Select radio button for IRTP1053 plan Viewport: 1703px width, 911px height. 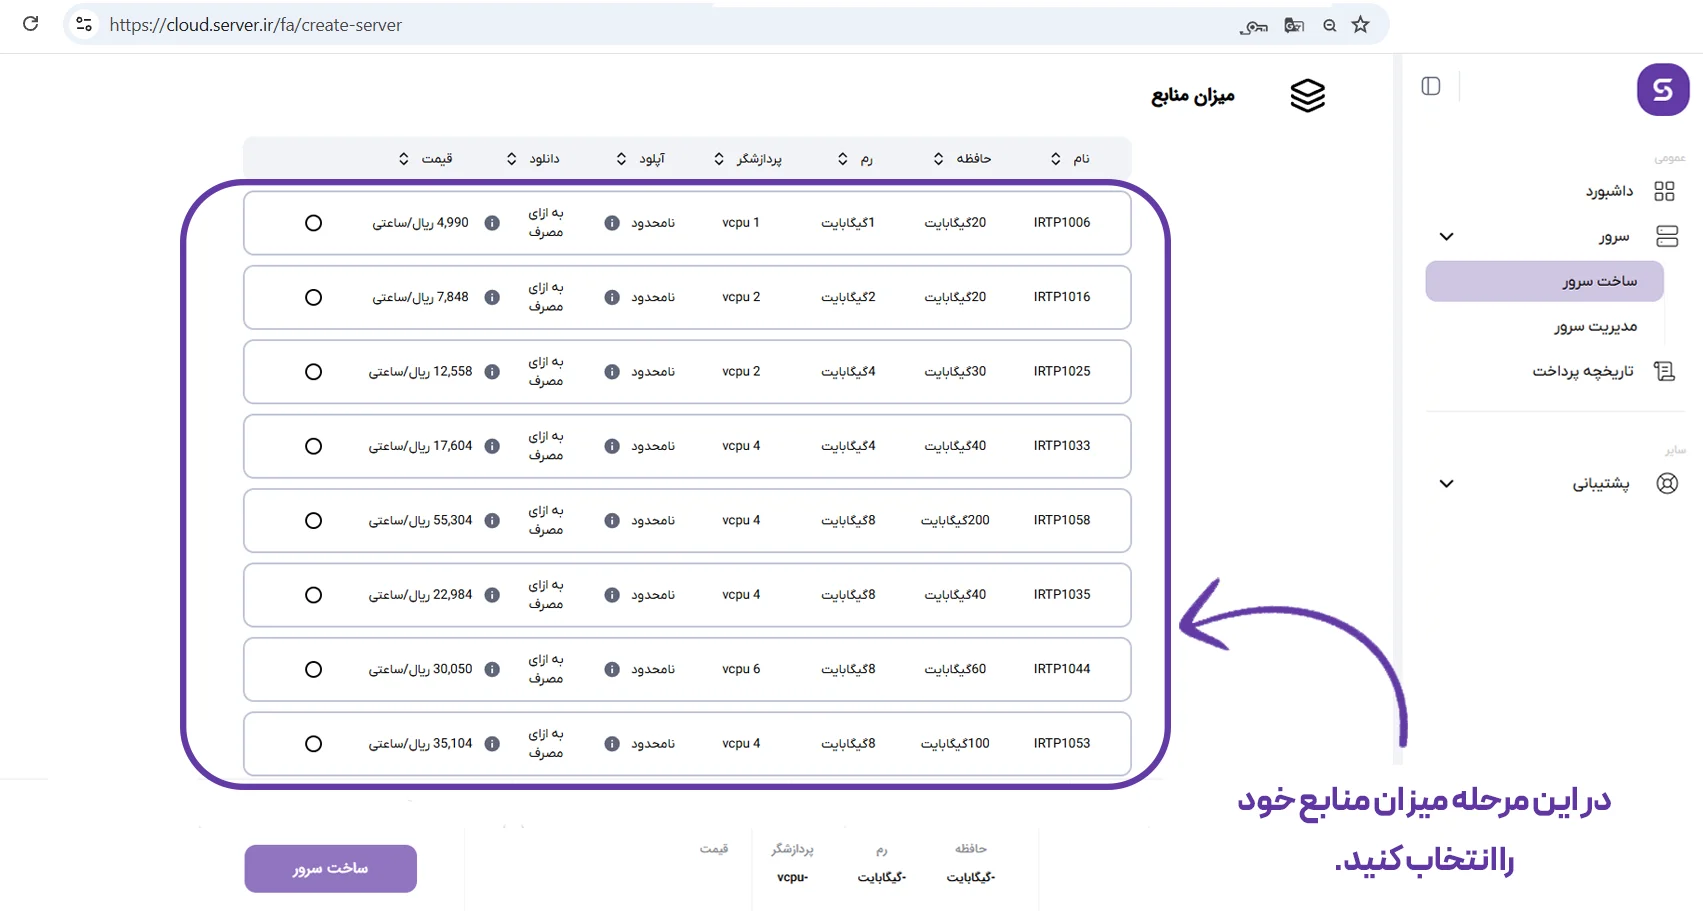point(313,744)
